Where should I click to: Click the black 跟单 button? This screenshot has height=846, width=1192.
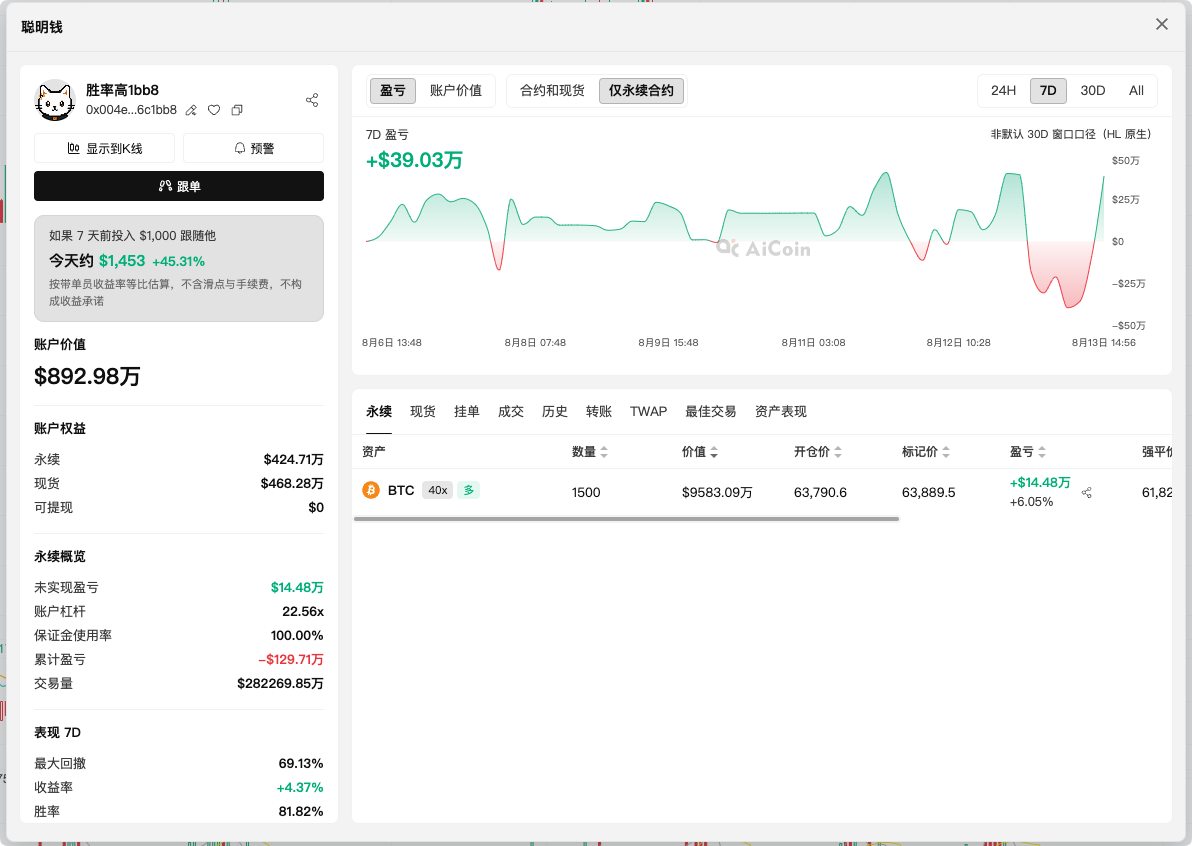click(179, 186)
